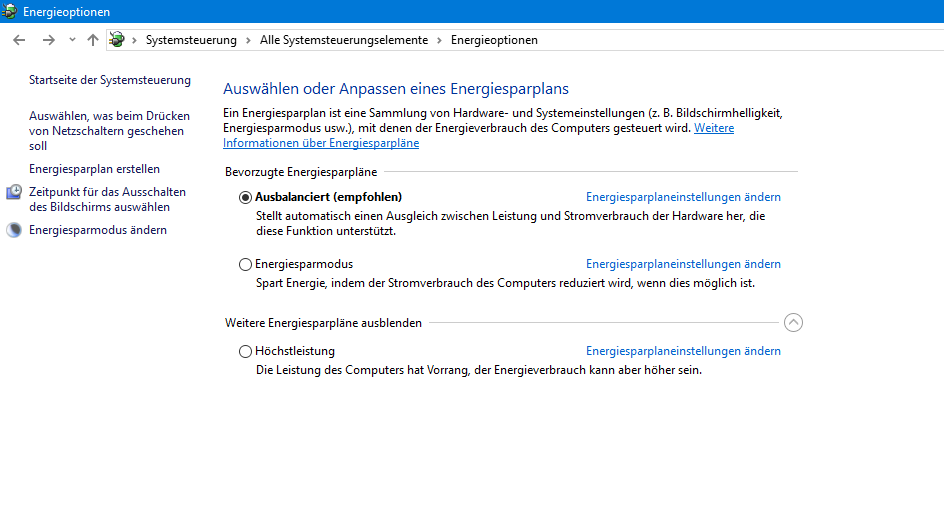Open recent locations dropdown arrow
This screenshot has height=507, width=944.
72,40
